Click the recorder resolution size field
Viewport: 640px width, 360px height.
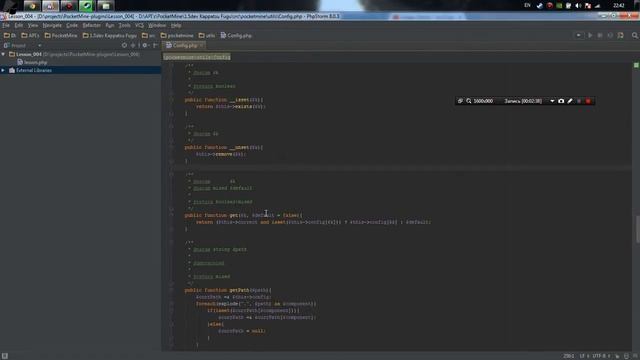pos(483,101)
